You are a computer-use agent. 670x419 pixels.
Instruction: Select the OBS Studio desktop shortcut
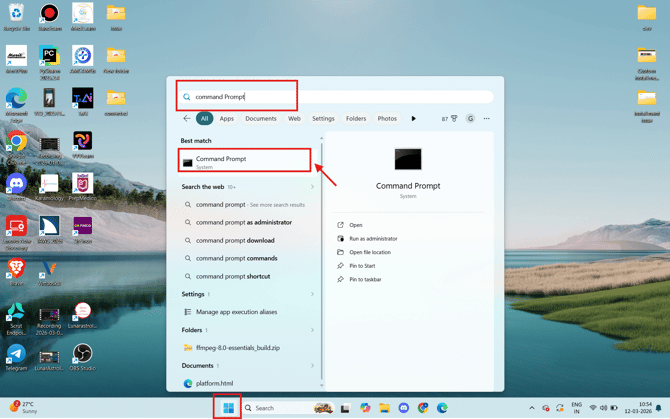coord(82,357)
